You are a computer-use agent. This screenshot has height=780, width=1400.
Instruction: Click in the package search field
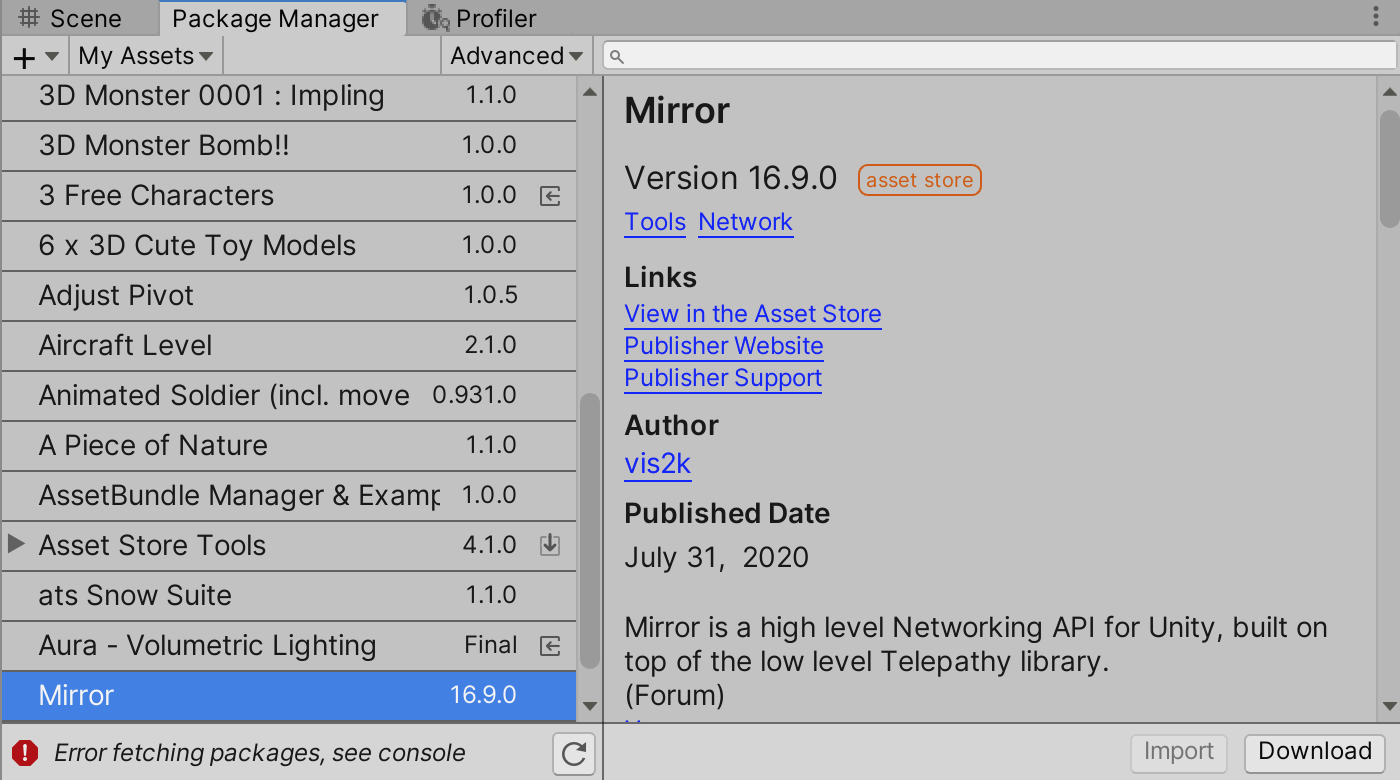[999, 56]
